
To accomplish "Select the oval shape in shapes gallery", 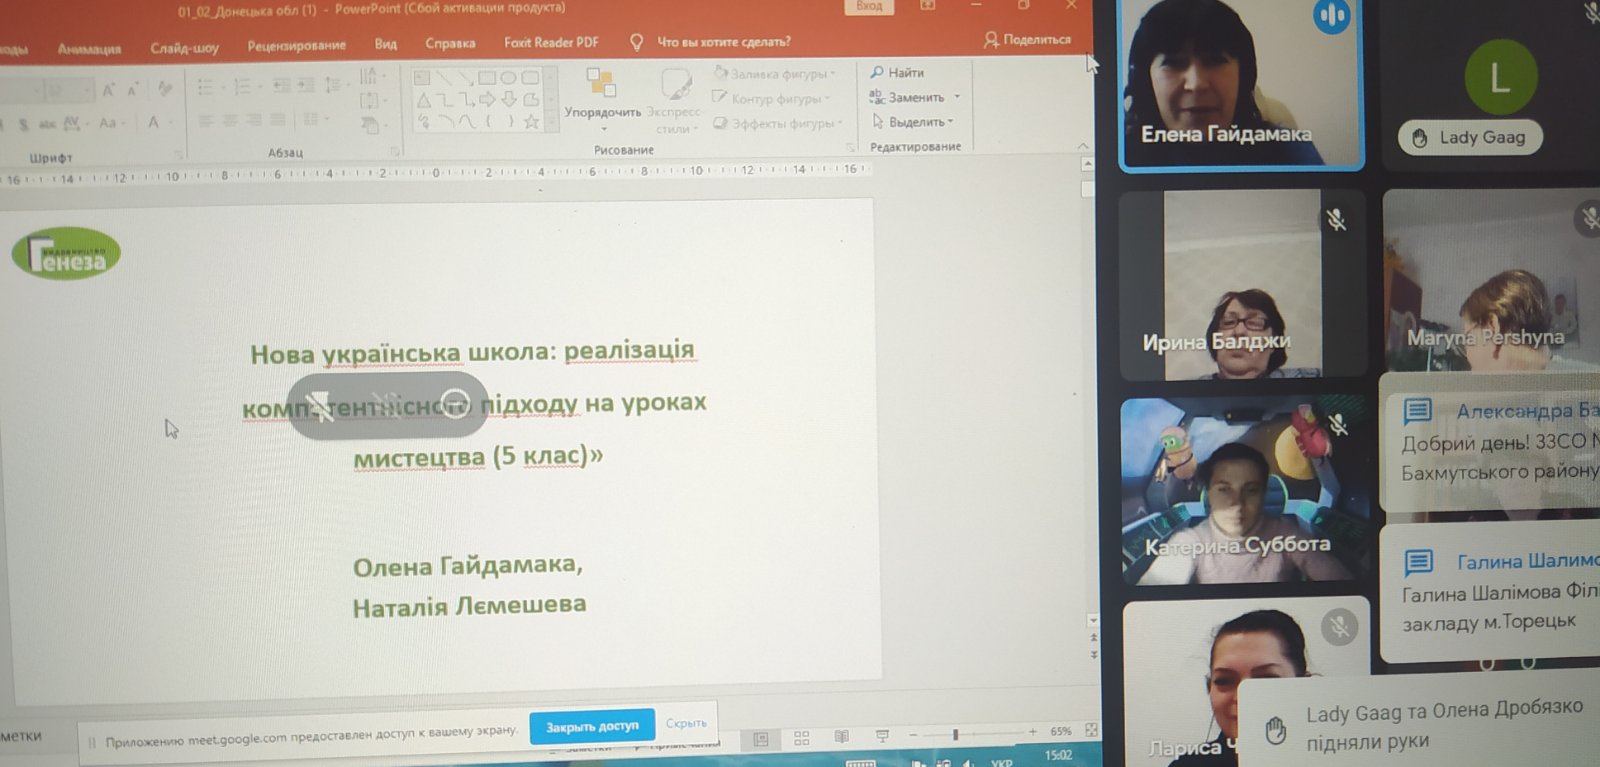I will 509,77.
